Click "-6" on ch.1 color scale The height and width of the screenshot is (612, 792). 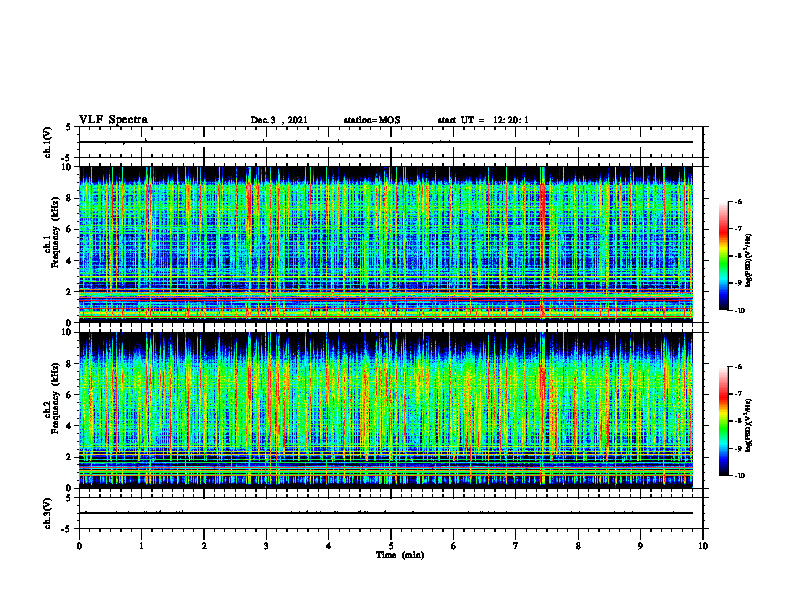(x=738, y=201)
